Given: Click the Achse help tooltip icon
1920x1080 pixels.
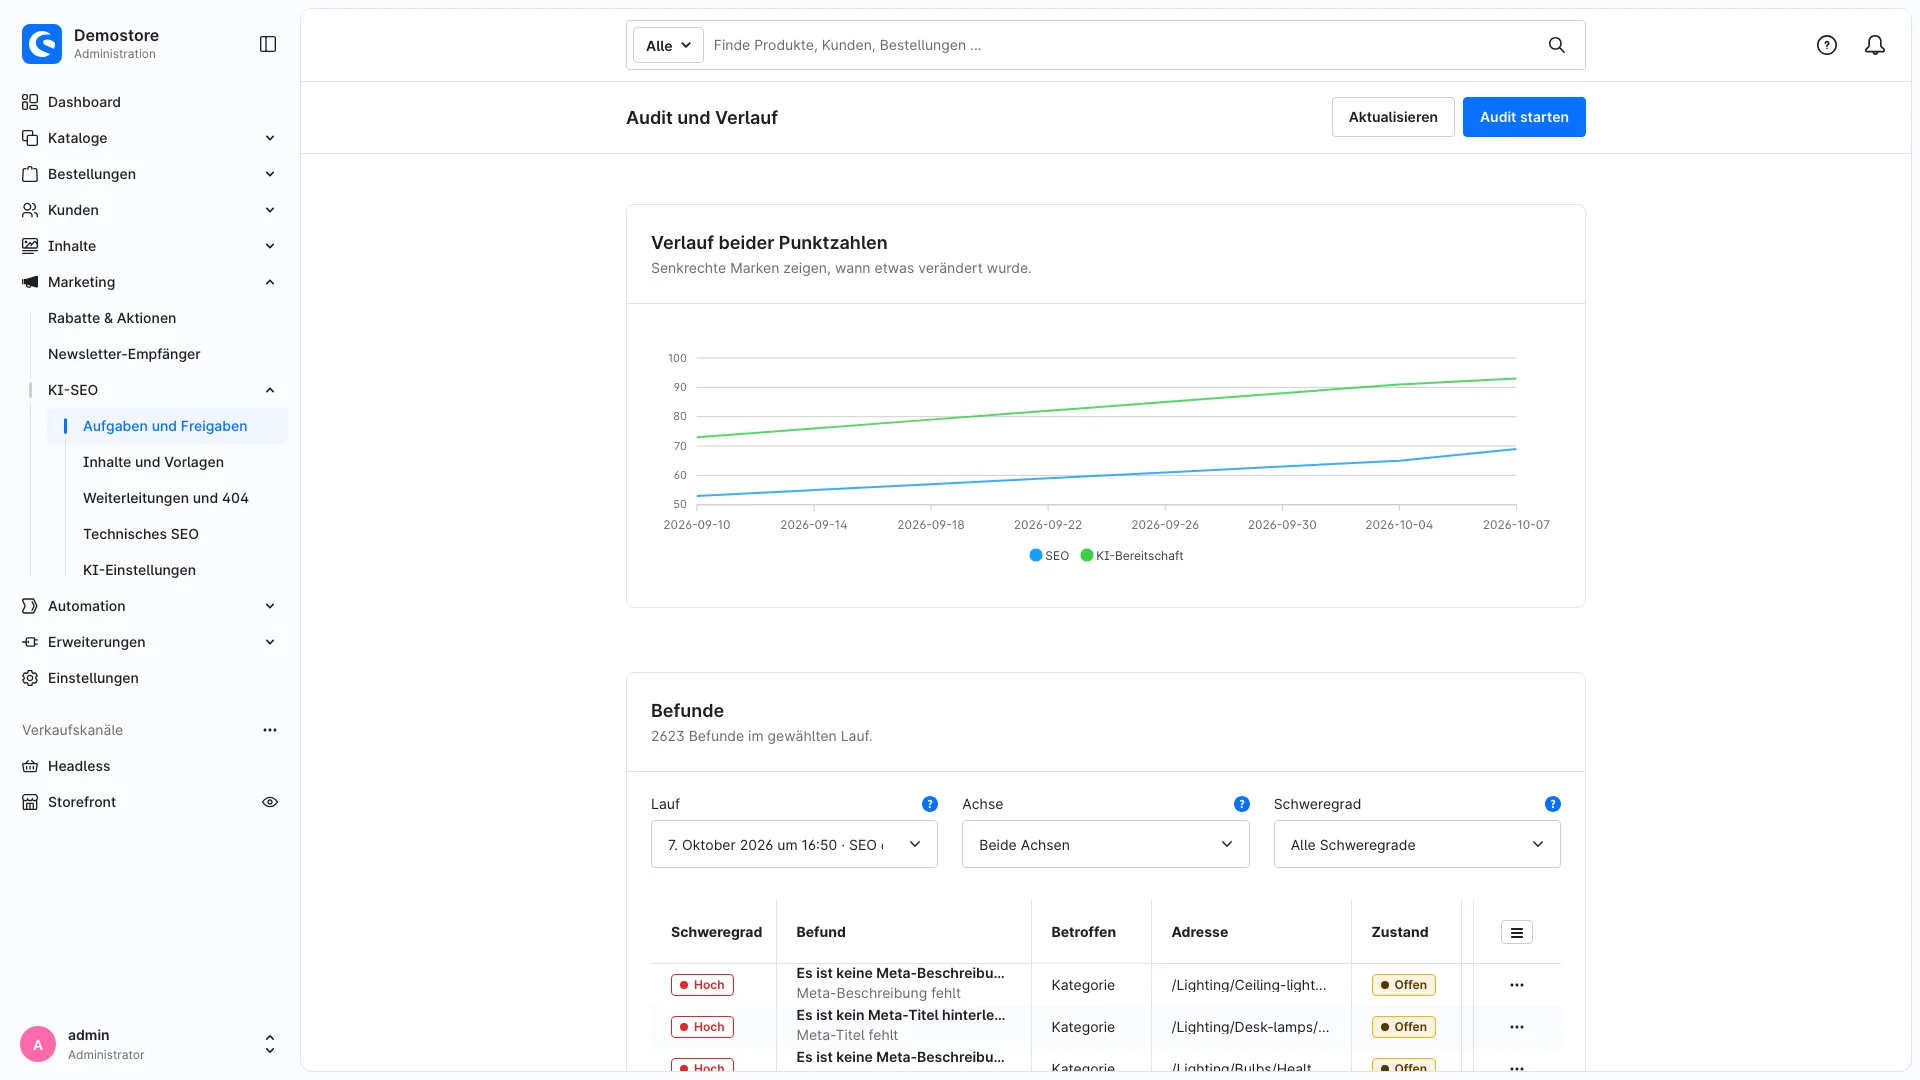Looking at the screenshot, I should (1242, 804).
